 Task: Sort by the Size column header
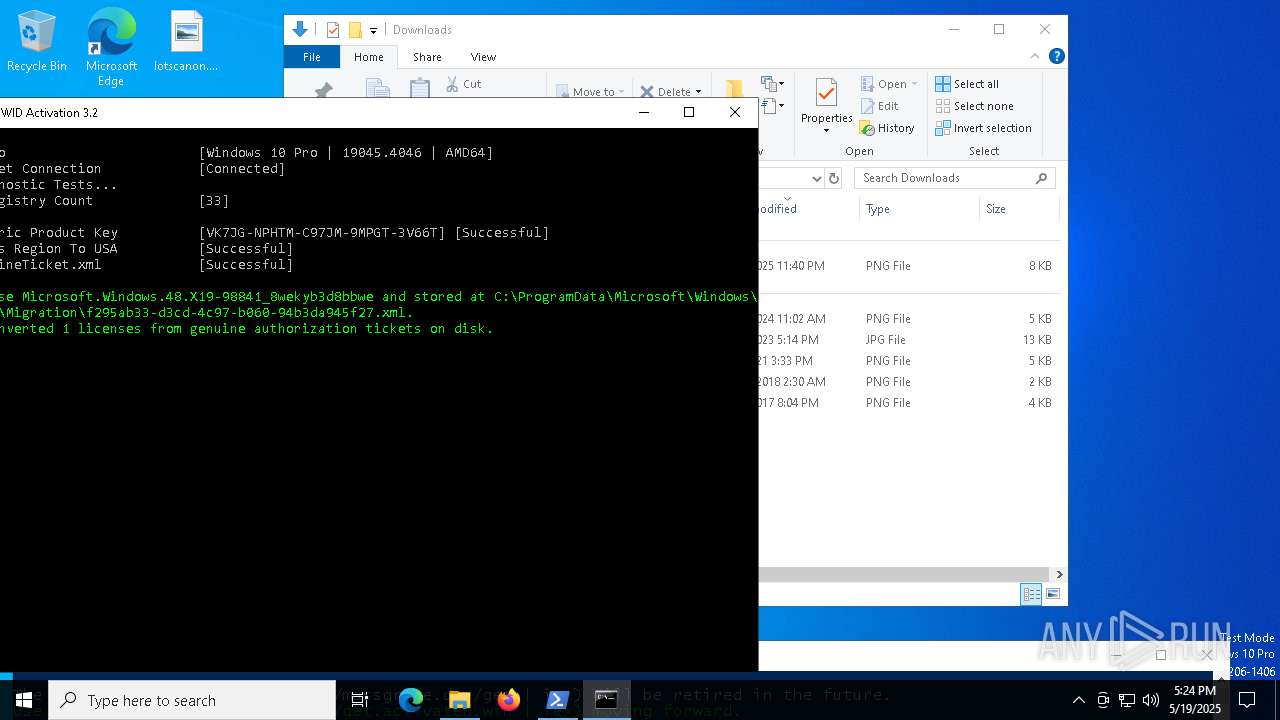1018,209
